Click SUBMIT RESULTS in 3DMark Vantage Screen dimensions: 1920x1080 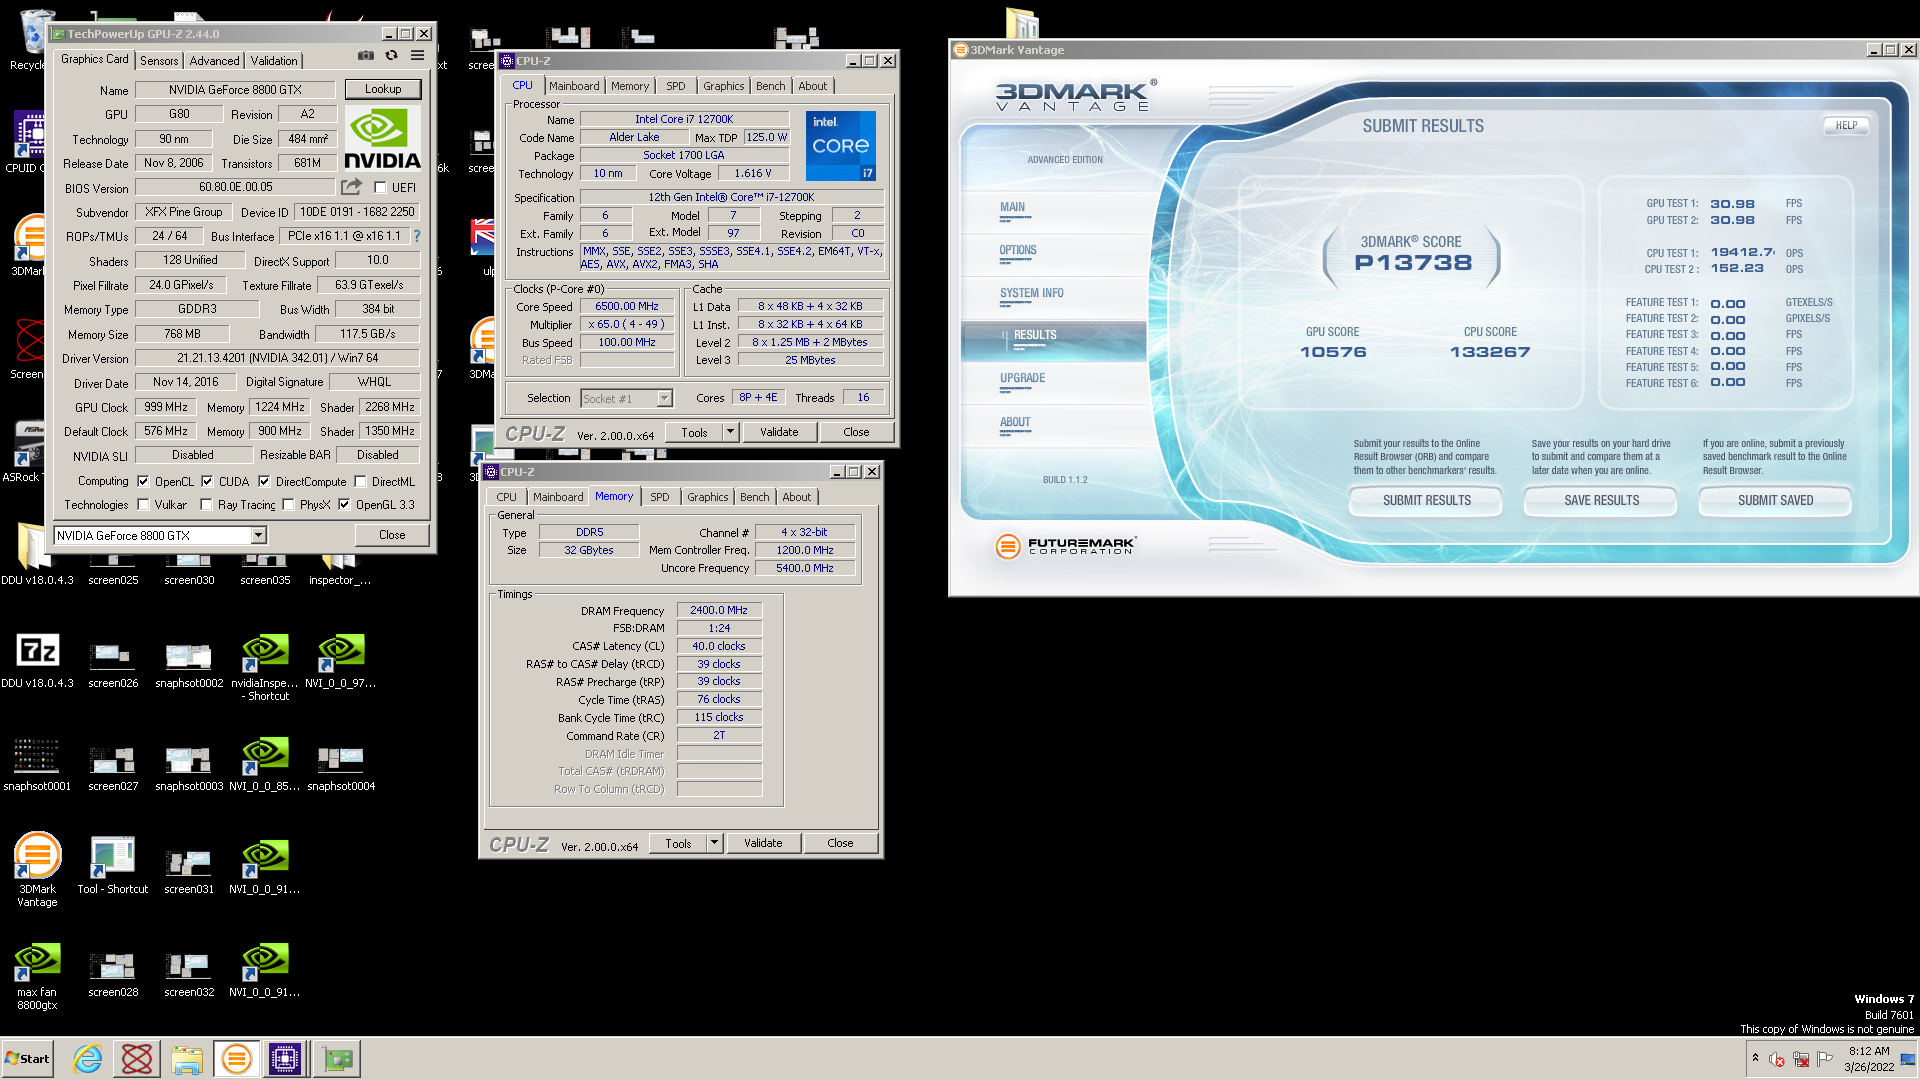pyautogui.click(x=1426, y=500)
